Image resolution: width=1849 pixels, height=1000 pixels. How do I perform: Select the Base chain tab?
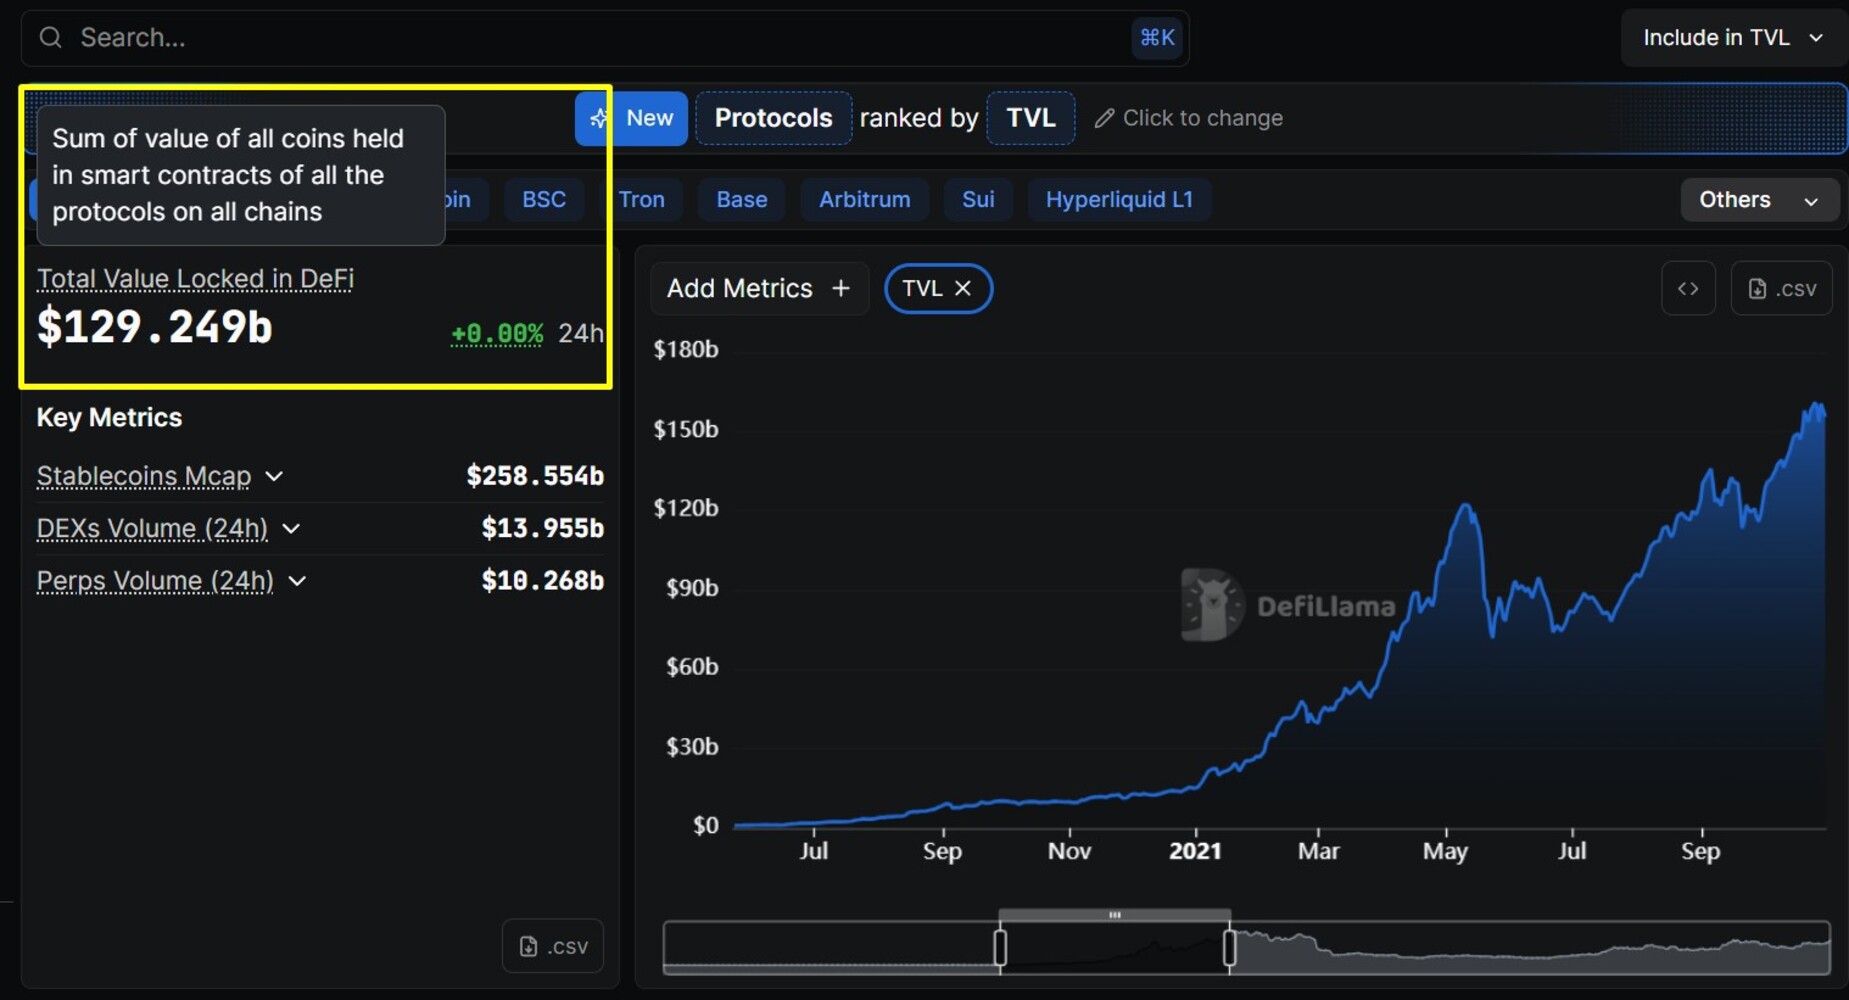click(x=741, y=199)
